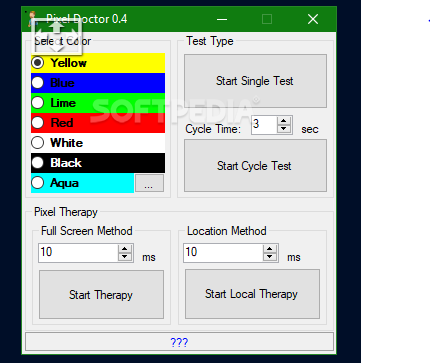The height and width of the screenshot is (363, 430).
Task: Click Start Cycle Test button
Action: pyautogui.click(x=255, y=165)
